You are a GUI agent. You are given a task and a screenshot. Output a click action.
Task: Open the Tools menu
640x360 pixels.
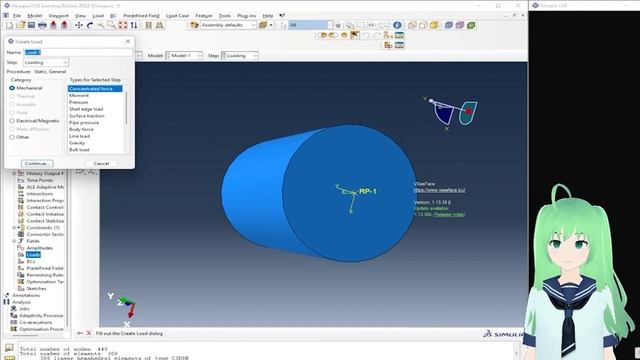(224, 16)
